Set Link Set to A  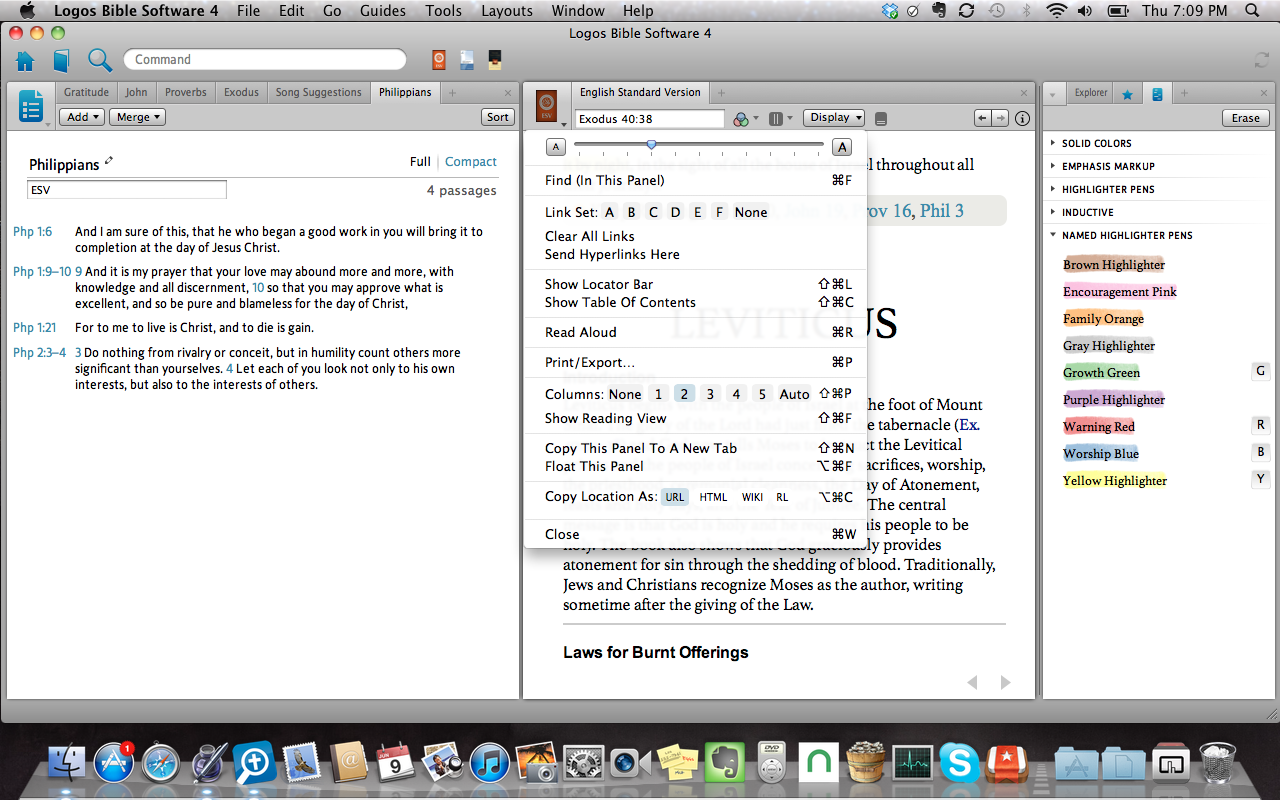click(609, 212)
